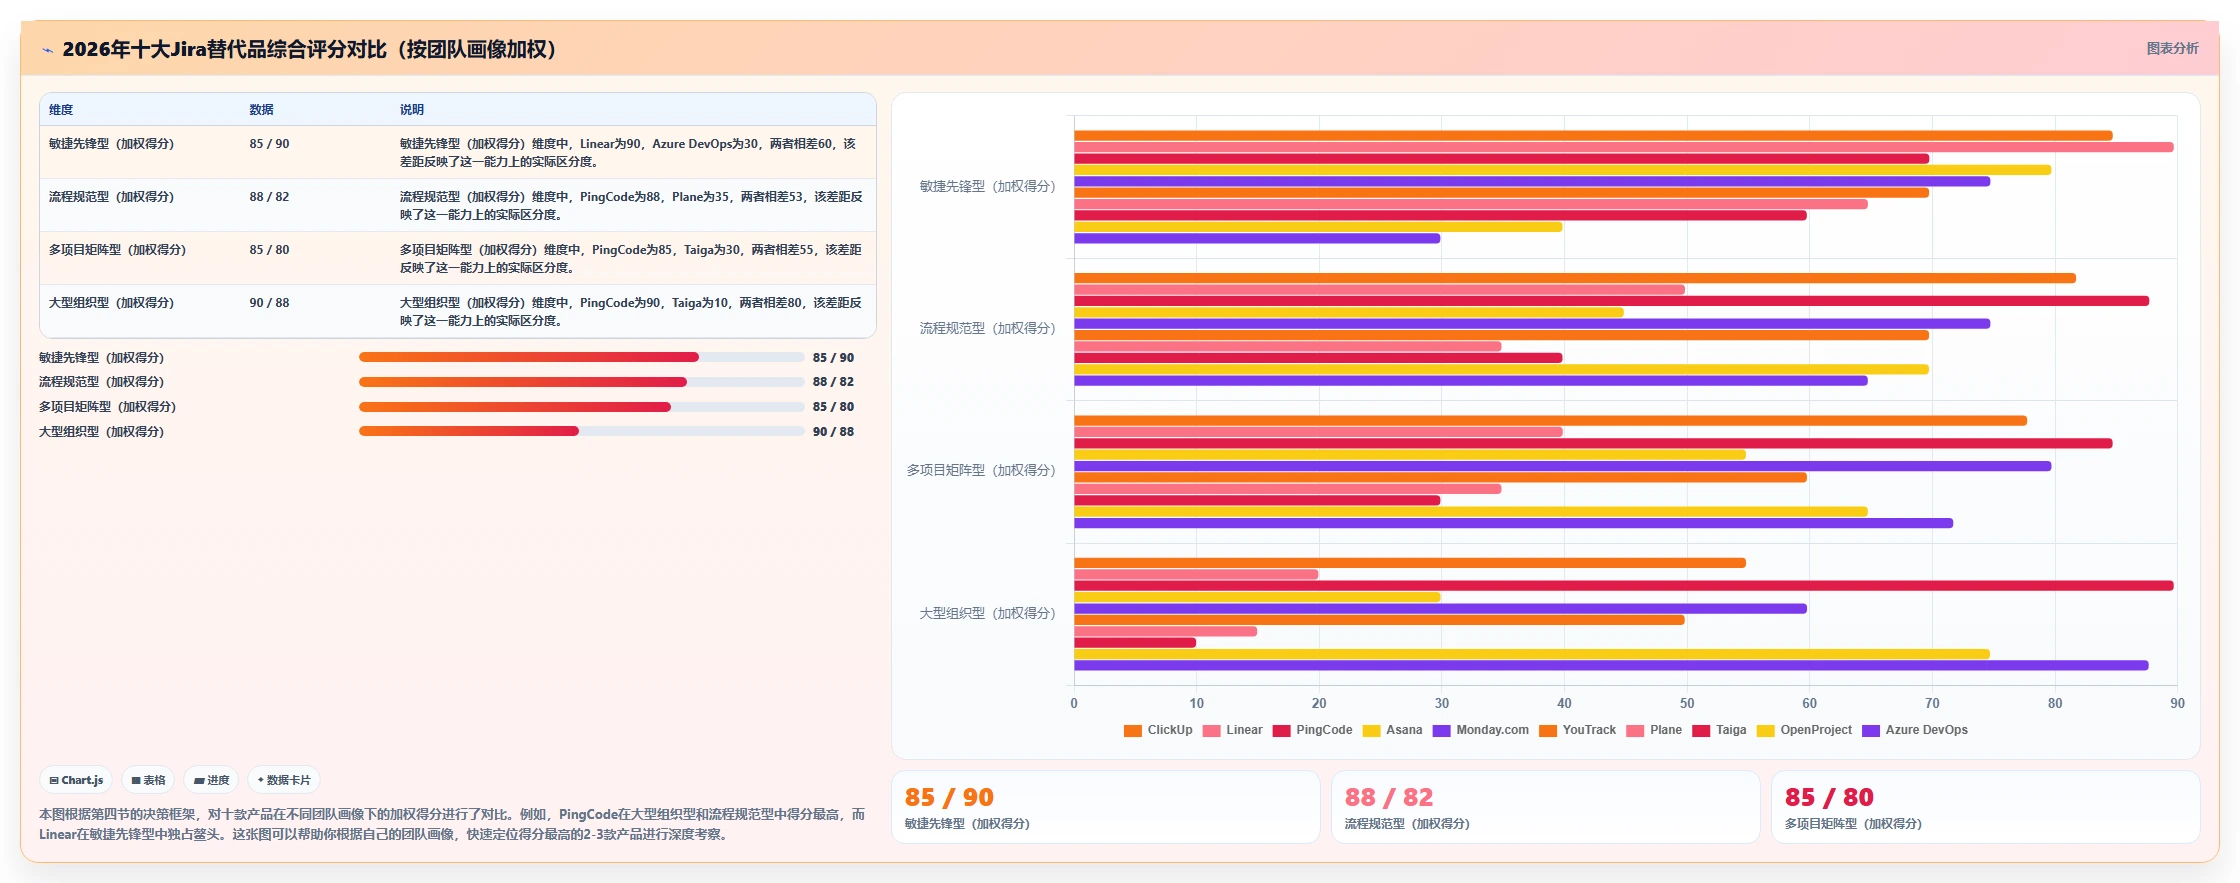Viewport: 2240px width, 883px height.
Task: Click the 进度 tag chip
Action: pyautogui.click(x=211, y=780)
